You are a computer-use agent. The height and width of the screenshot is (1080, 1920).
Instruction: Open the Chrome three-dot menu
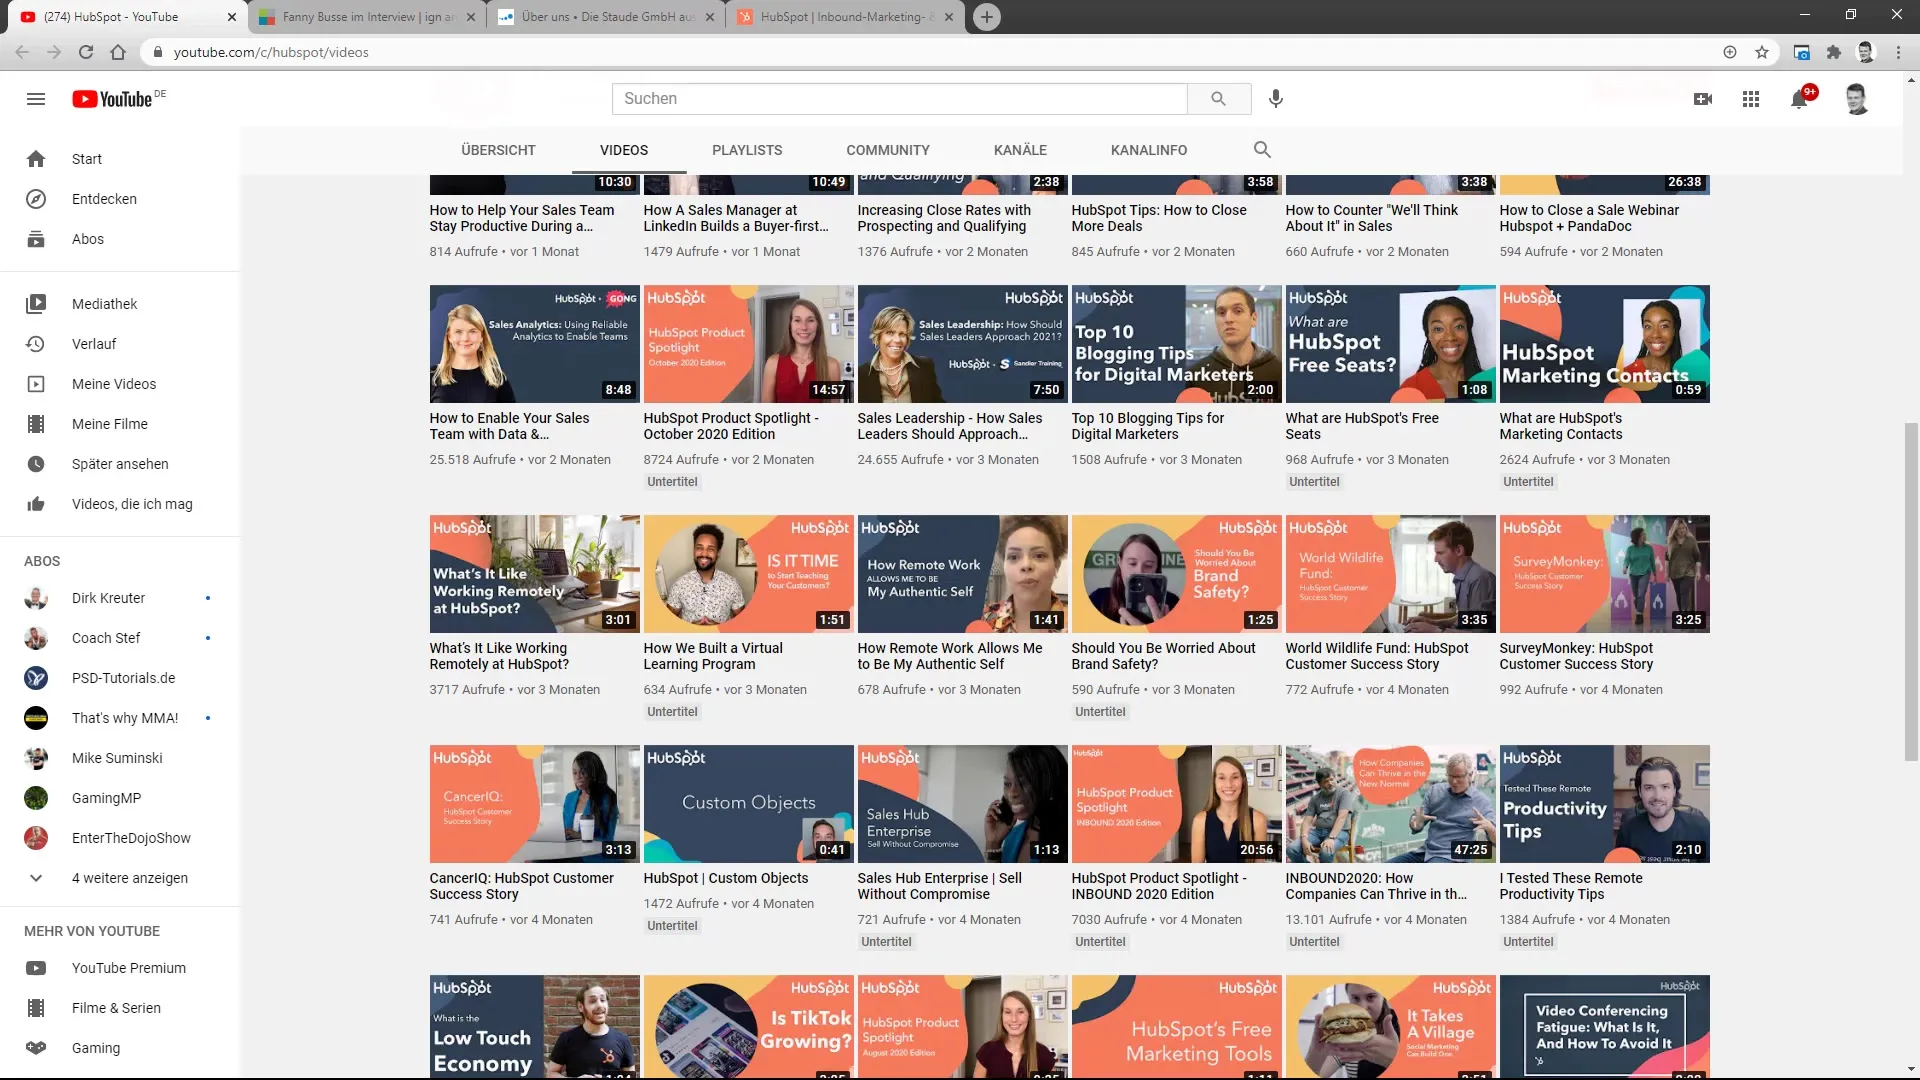(1898, 52)
